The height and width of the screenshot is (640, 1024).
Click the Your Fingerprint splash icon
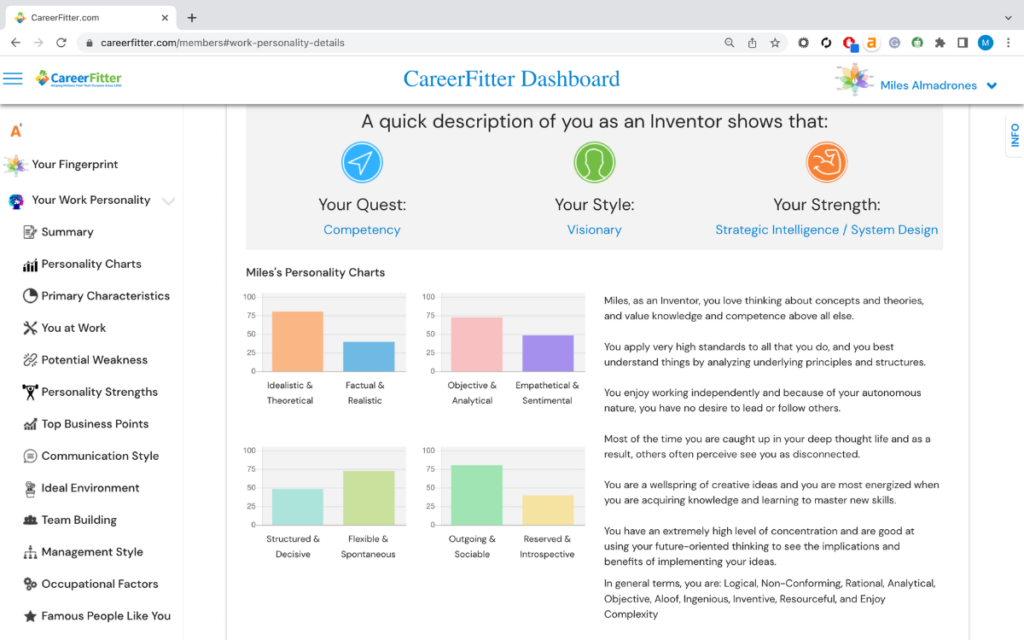[x=15, y=165]
